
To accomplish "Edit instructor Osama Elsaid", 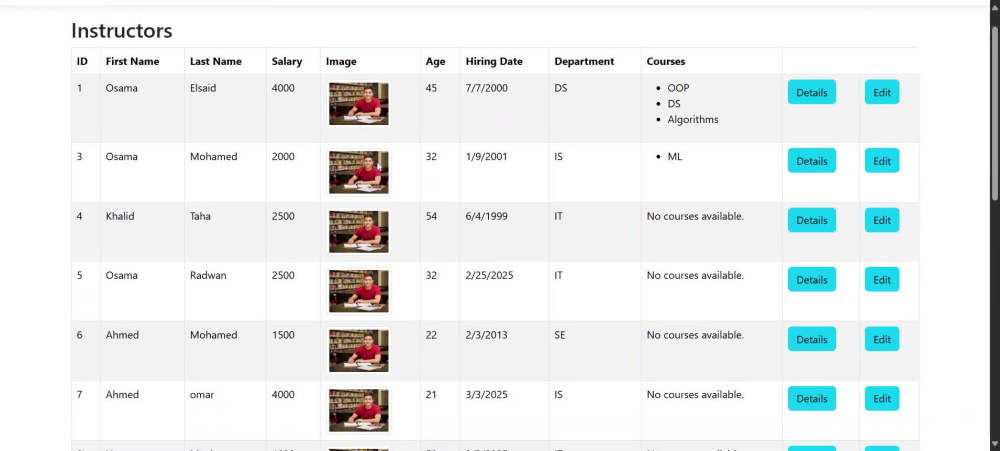I will coord(881,92).
